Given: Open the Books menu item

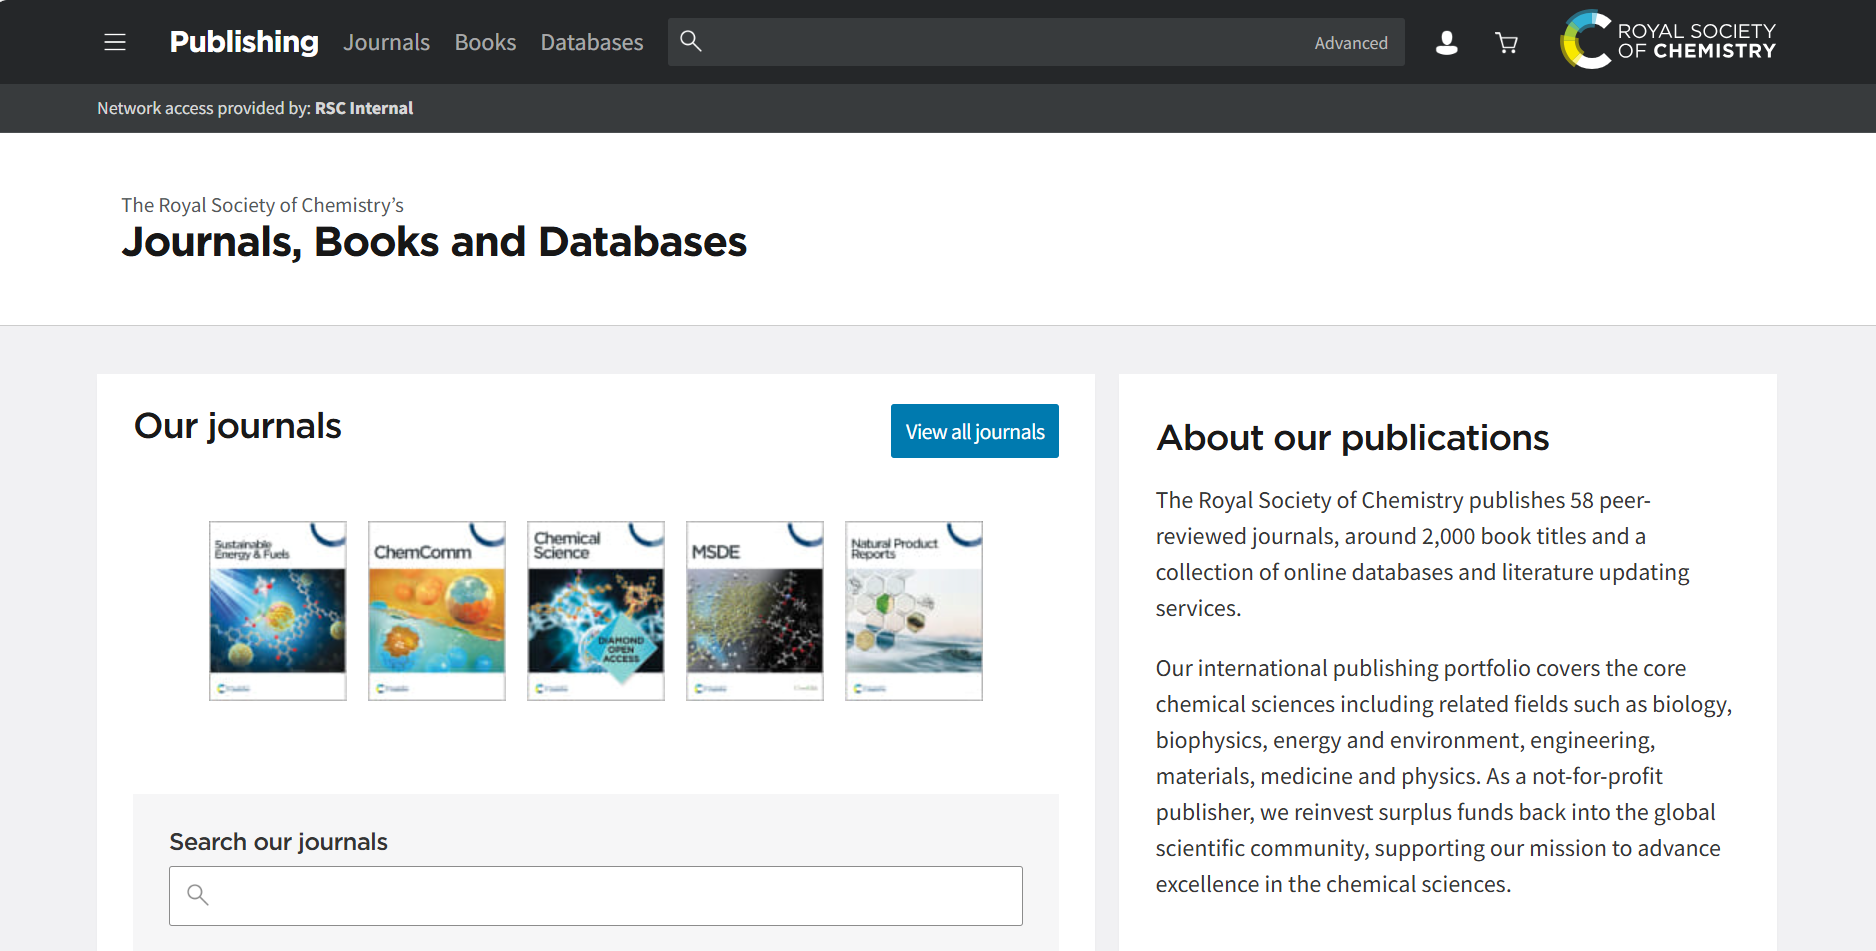Looking at the screenshot, I should (x=485, y=42).
